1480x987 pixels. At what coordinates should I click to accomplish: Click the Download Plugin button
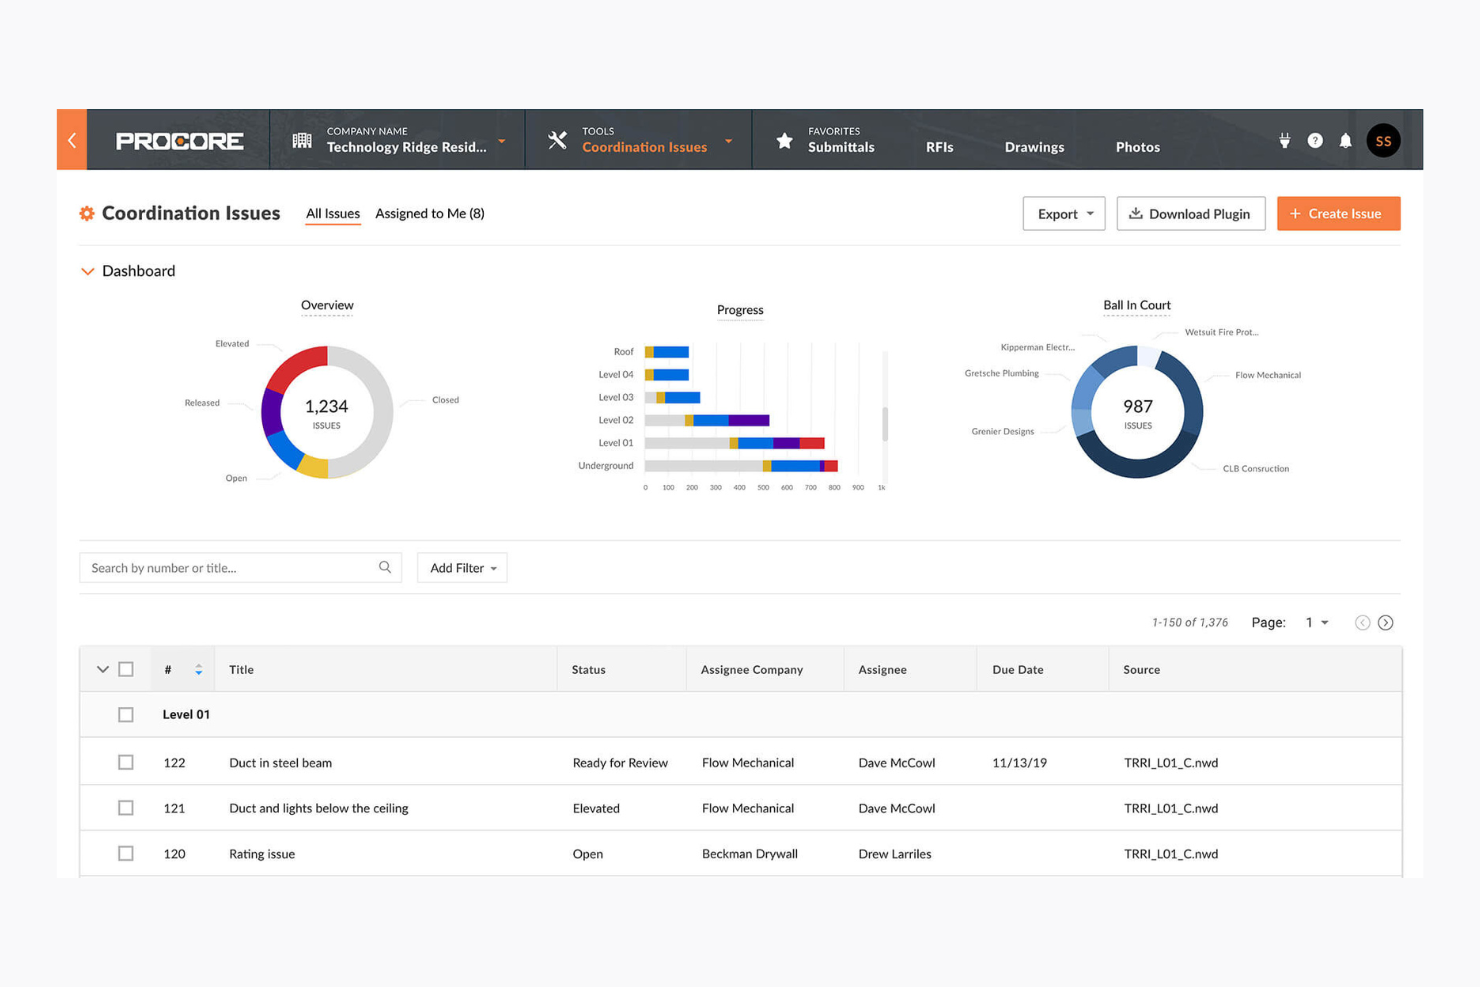click(1191, 213)
